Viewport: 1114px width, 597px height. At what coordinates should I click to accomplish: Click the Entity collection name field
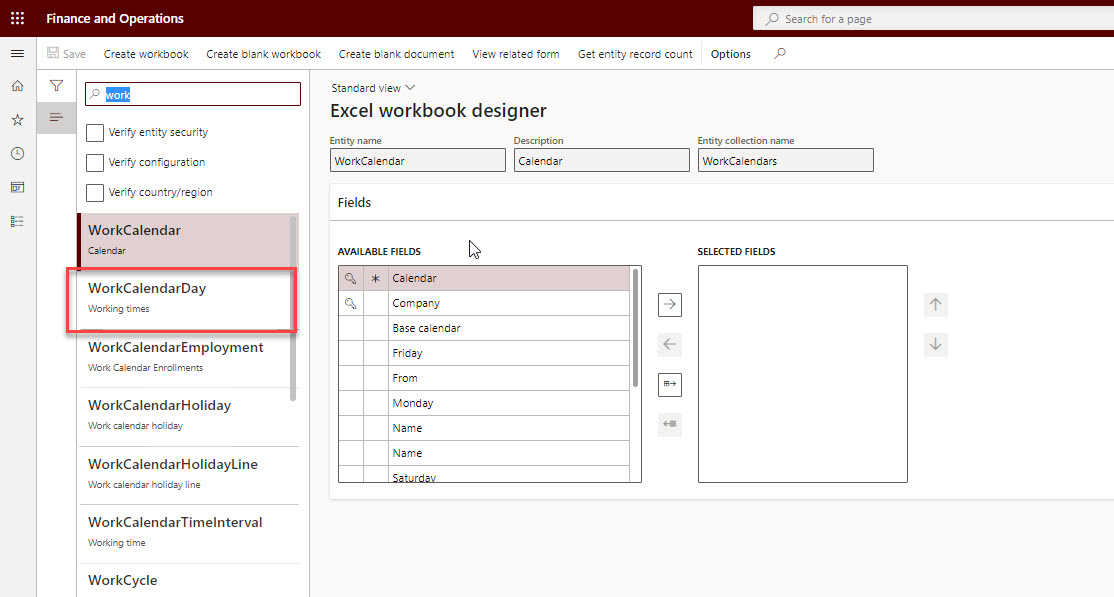[x=786, y=161]
